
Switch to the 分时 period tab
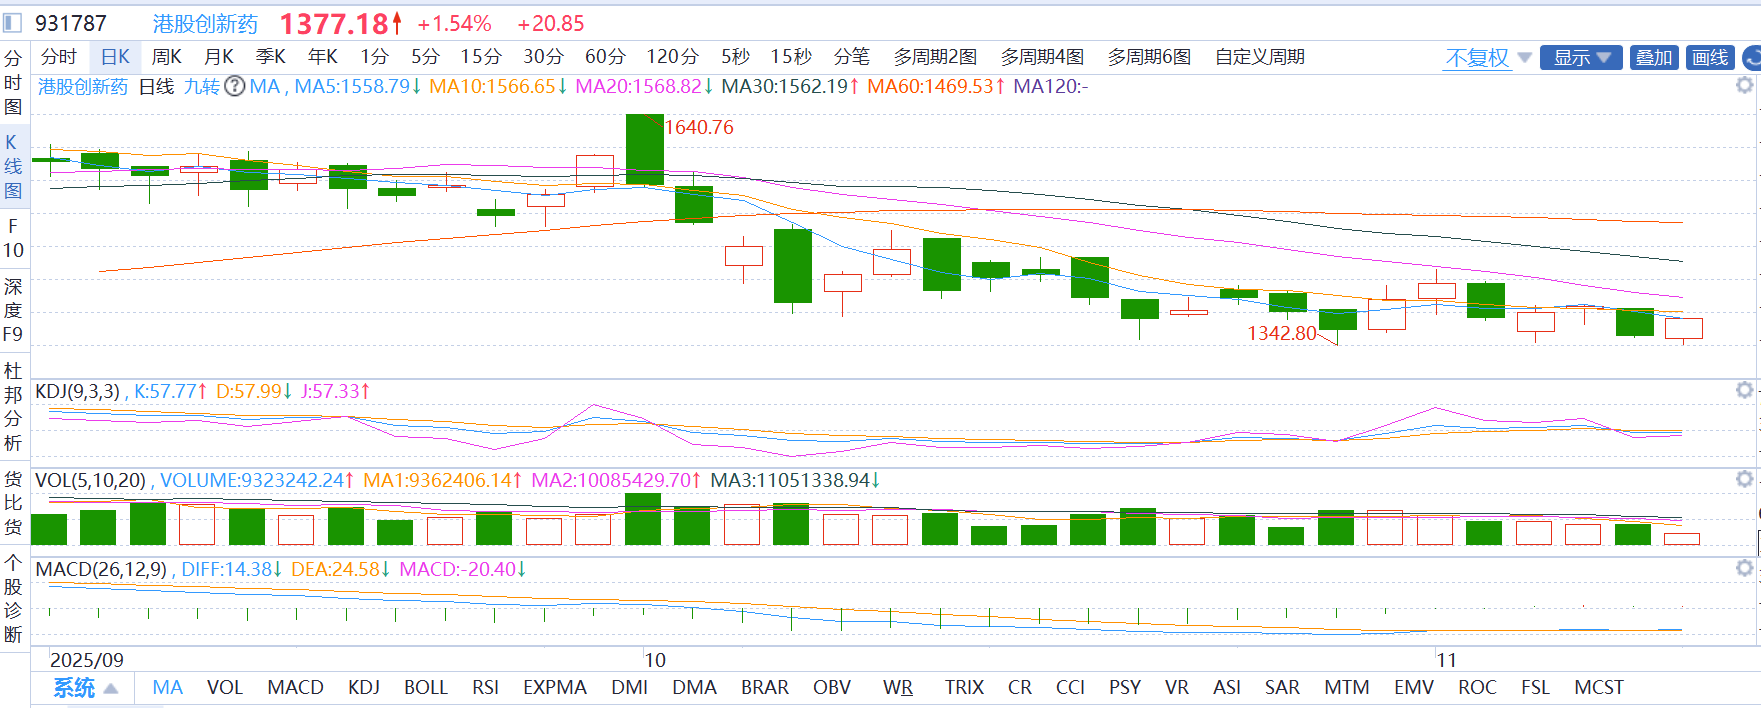(x=59, y=57)
